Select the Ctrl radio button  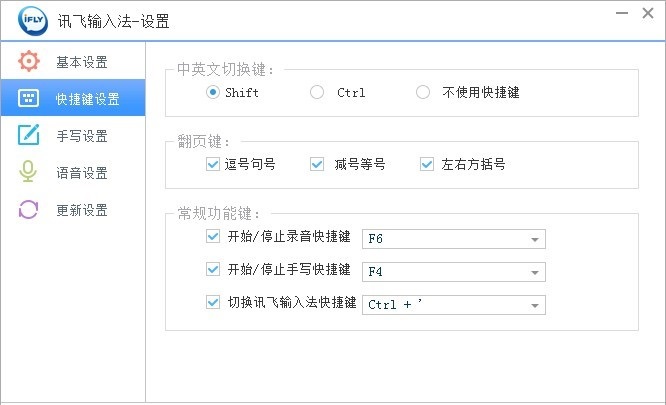pos(317,93)
